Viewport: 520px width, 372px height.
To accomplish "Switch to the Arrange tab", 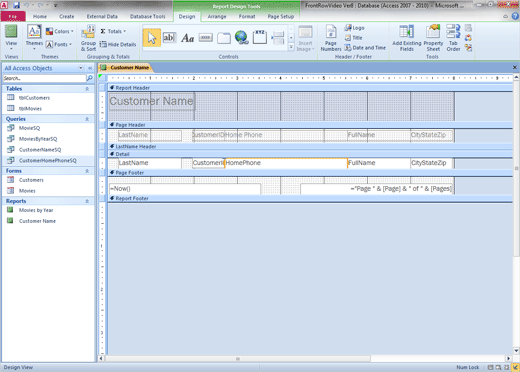I will [x=217, y=16].
